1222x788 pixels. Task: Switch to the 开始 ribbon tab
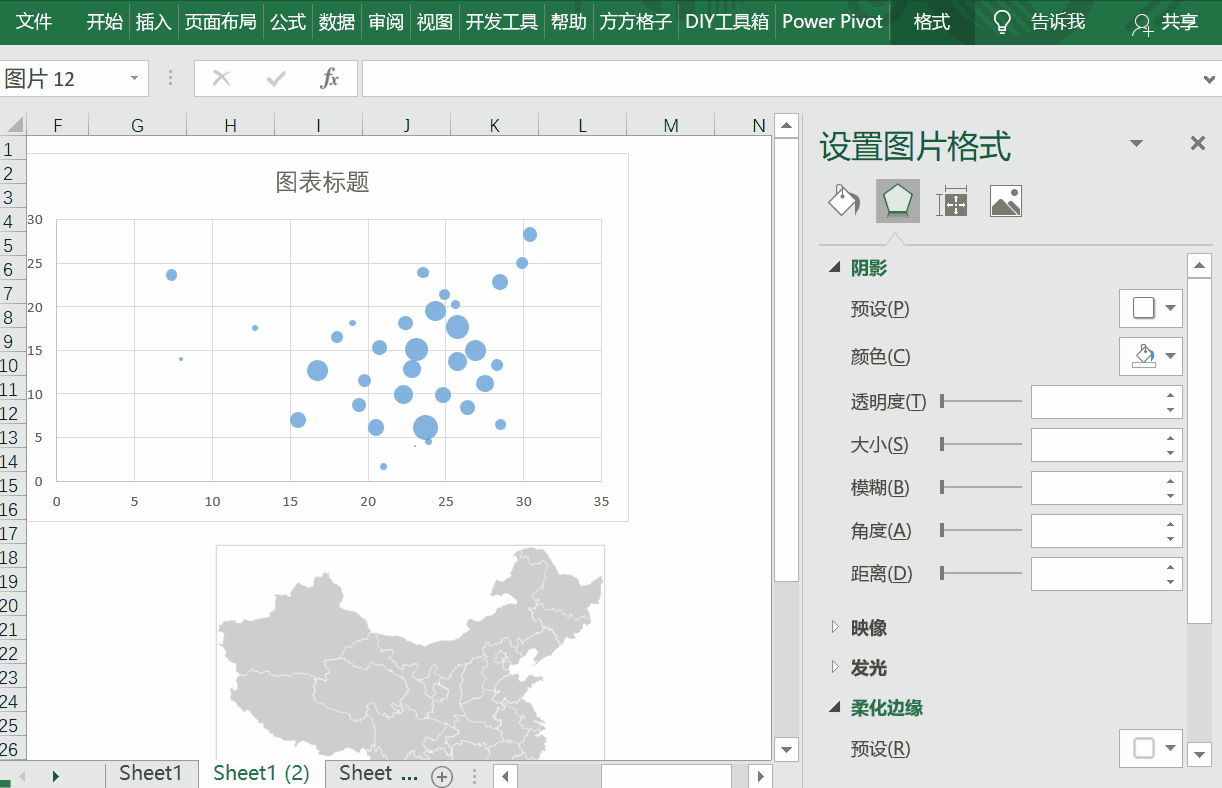[x=104, y=22]
